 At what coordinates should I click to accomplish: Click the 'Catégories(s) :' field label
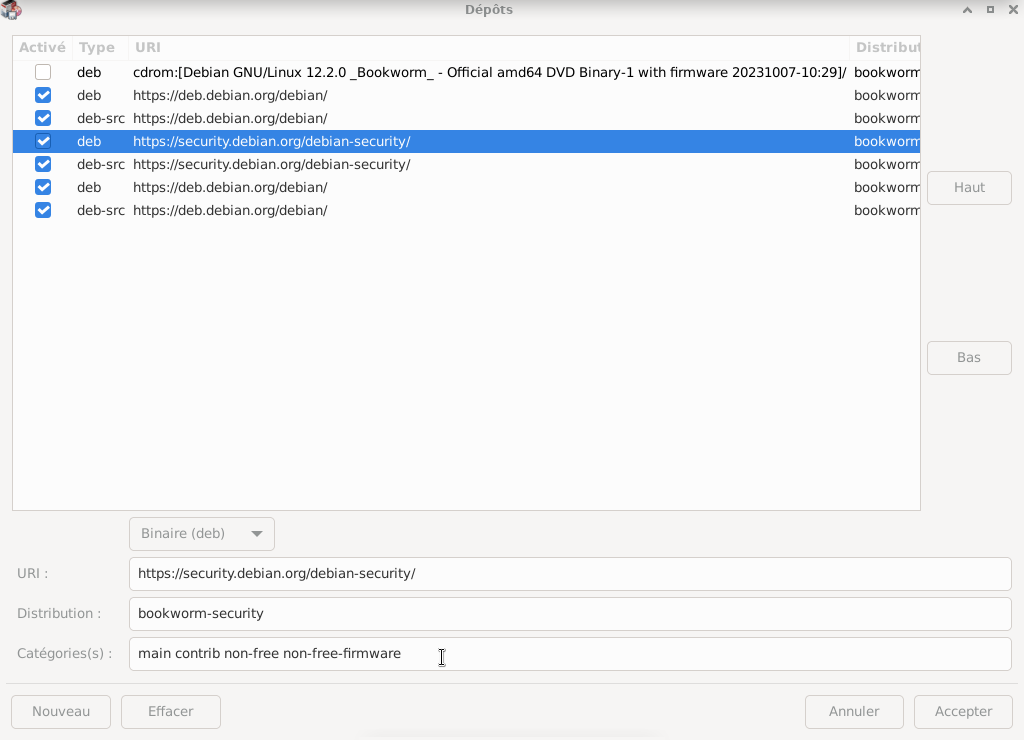[x=65, y=653]
